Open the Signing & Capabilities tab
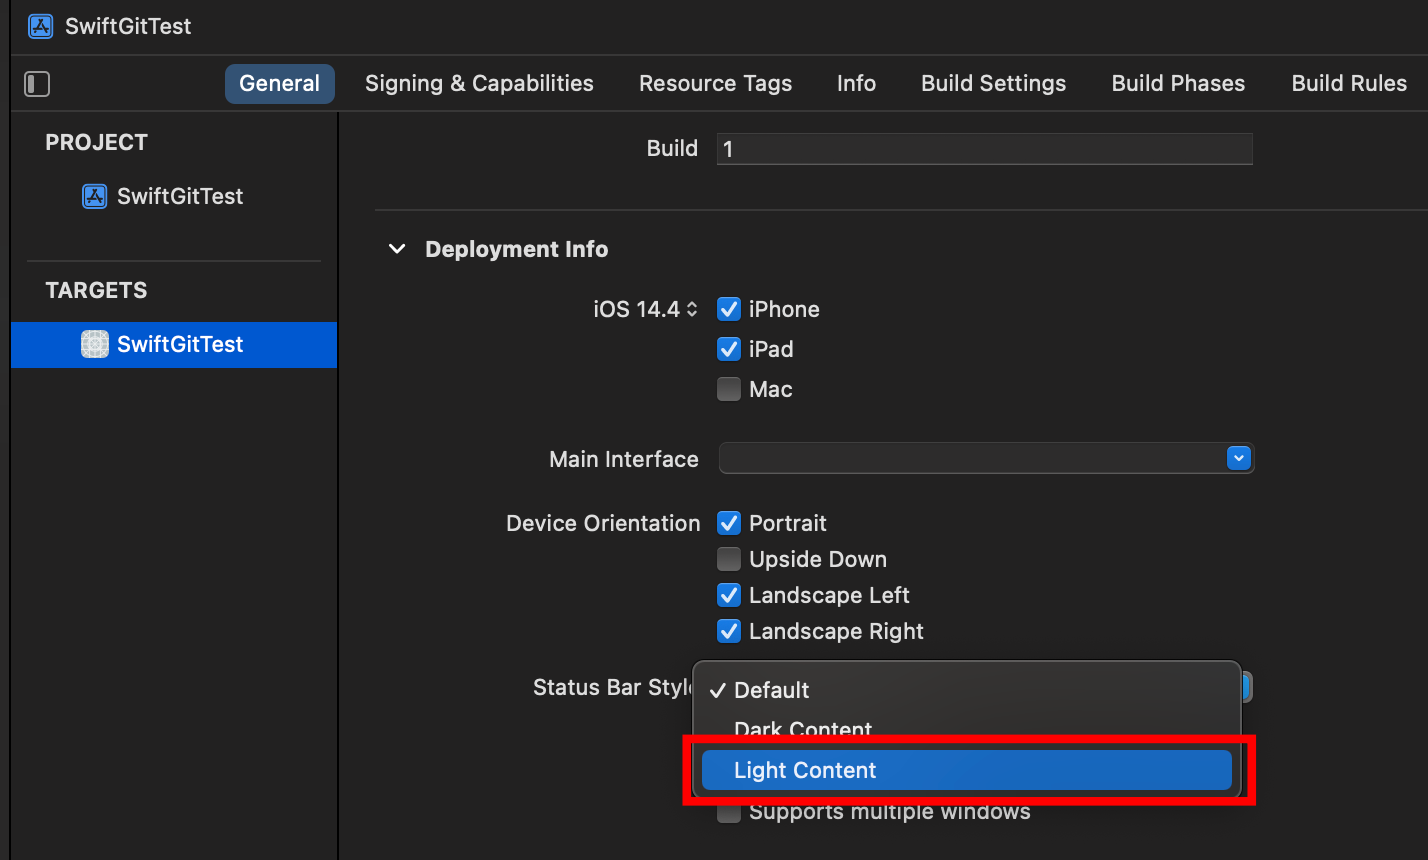Screen dimensions: 1428x860 pos(479,84)
